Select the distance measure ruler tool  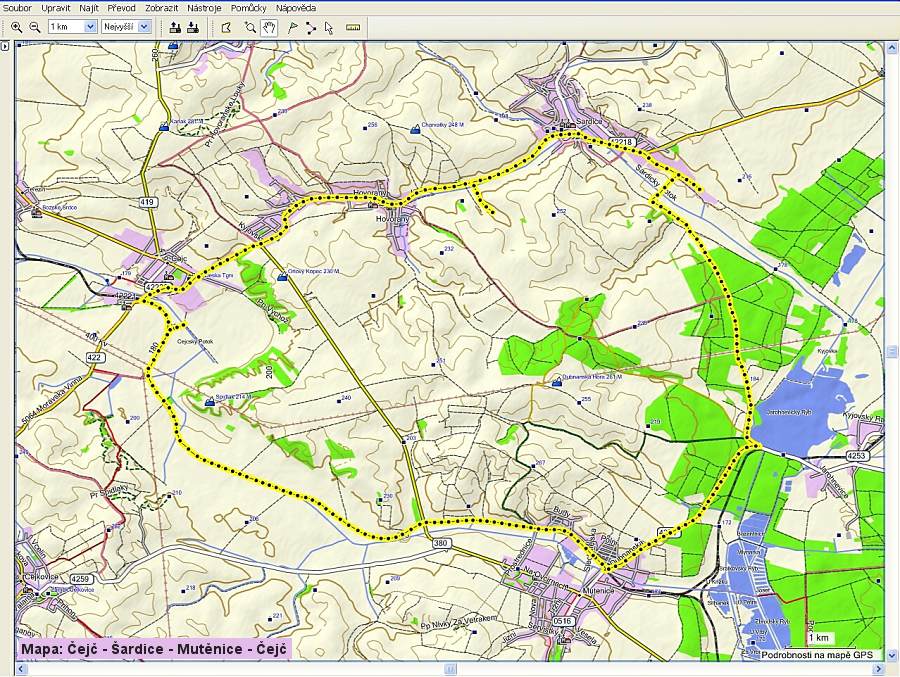pos(352,27)
